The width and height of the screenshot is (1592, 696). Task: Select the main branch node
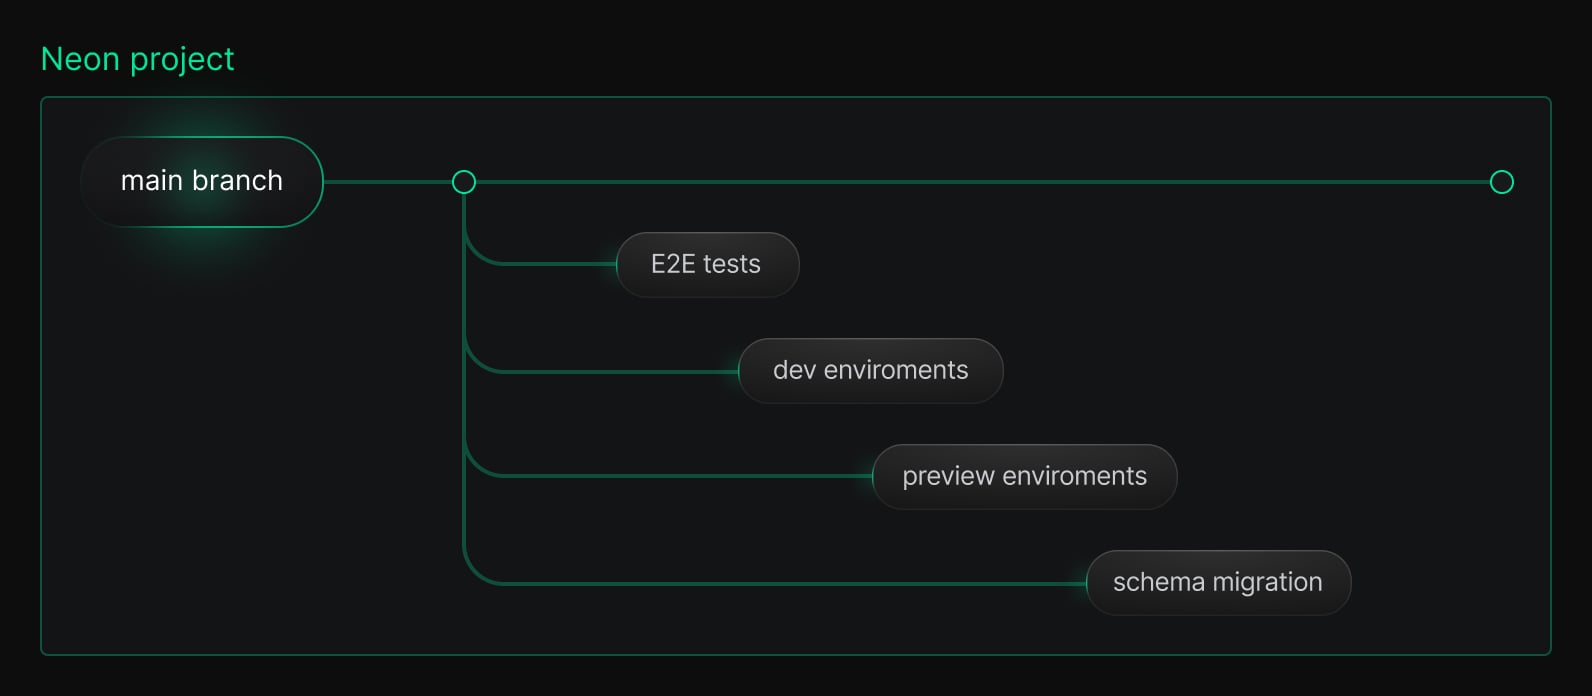(202, 181)
